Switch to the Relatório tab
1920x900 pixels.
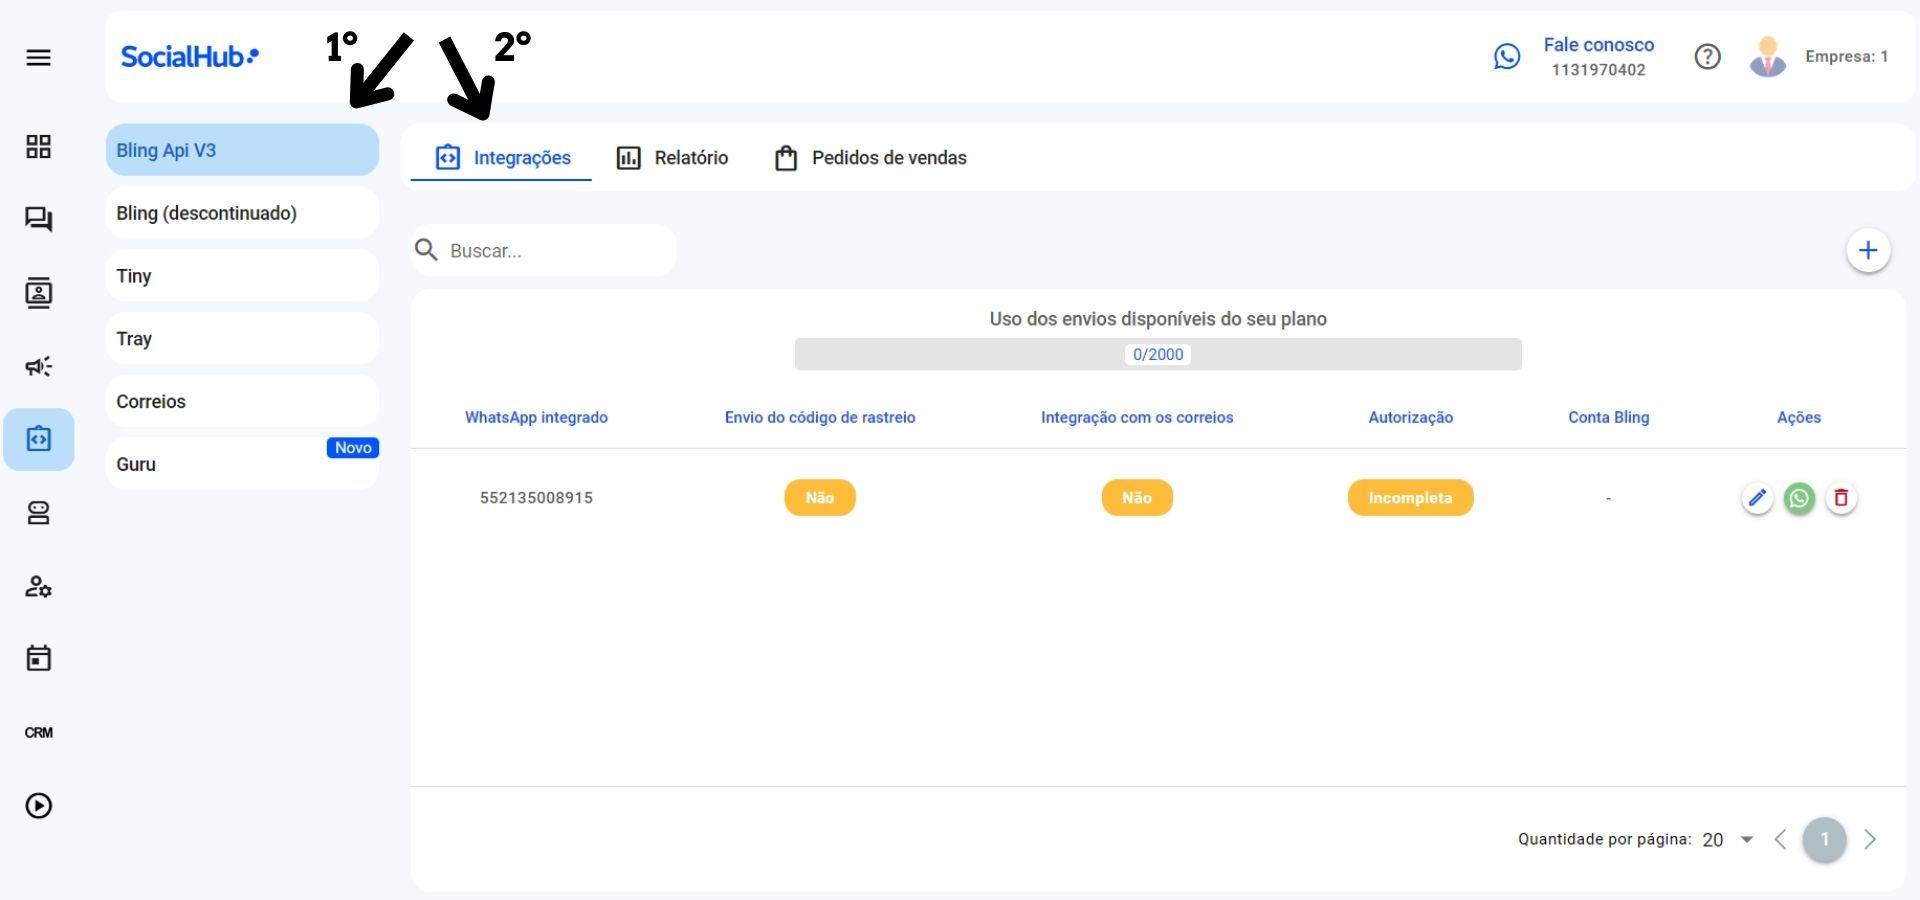pyautogui.click(x=671, y=157)
